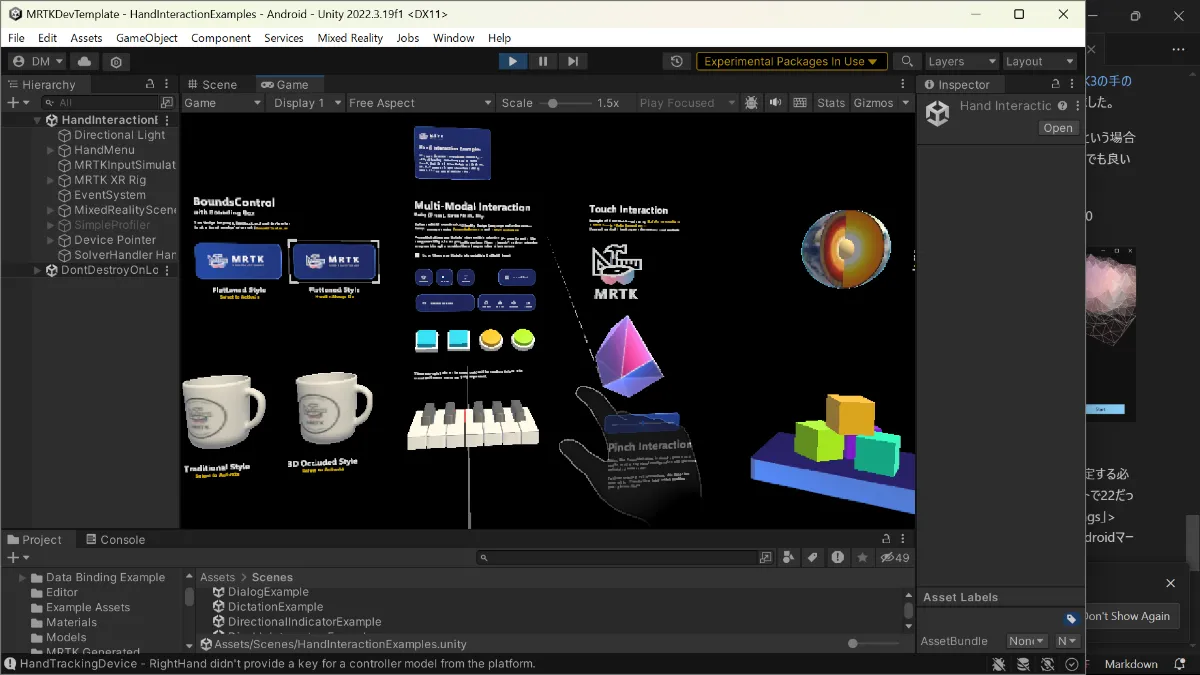This screenshot has width=1200, height=675.
Task: Open the undo history icon
Action: tap(677, 62)
